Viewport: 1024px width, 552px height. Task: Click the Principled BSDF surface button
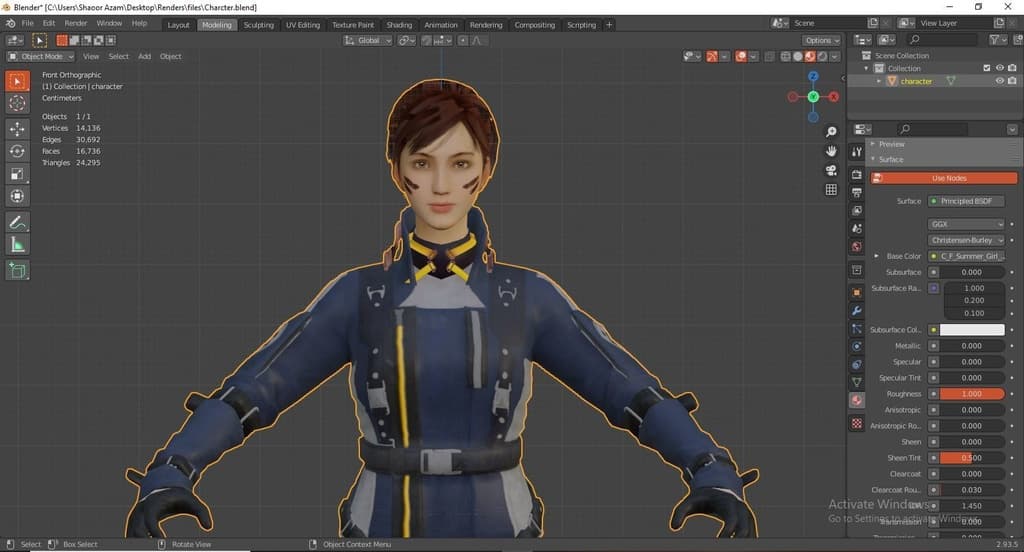[966, 201]
